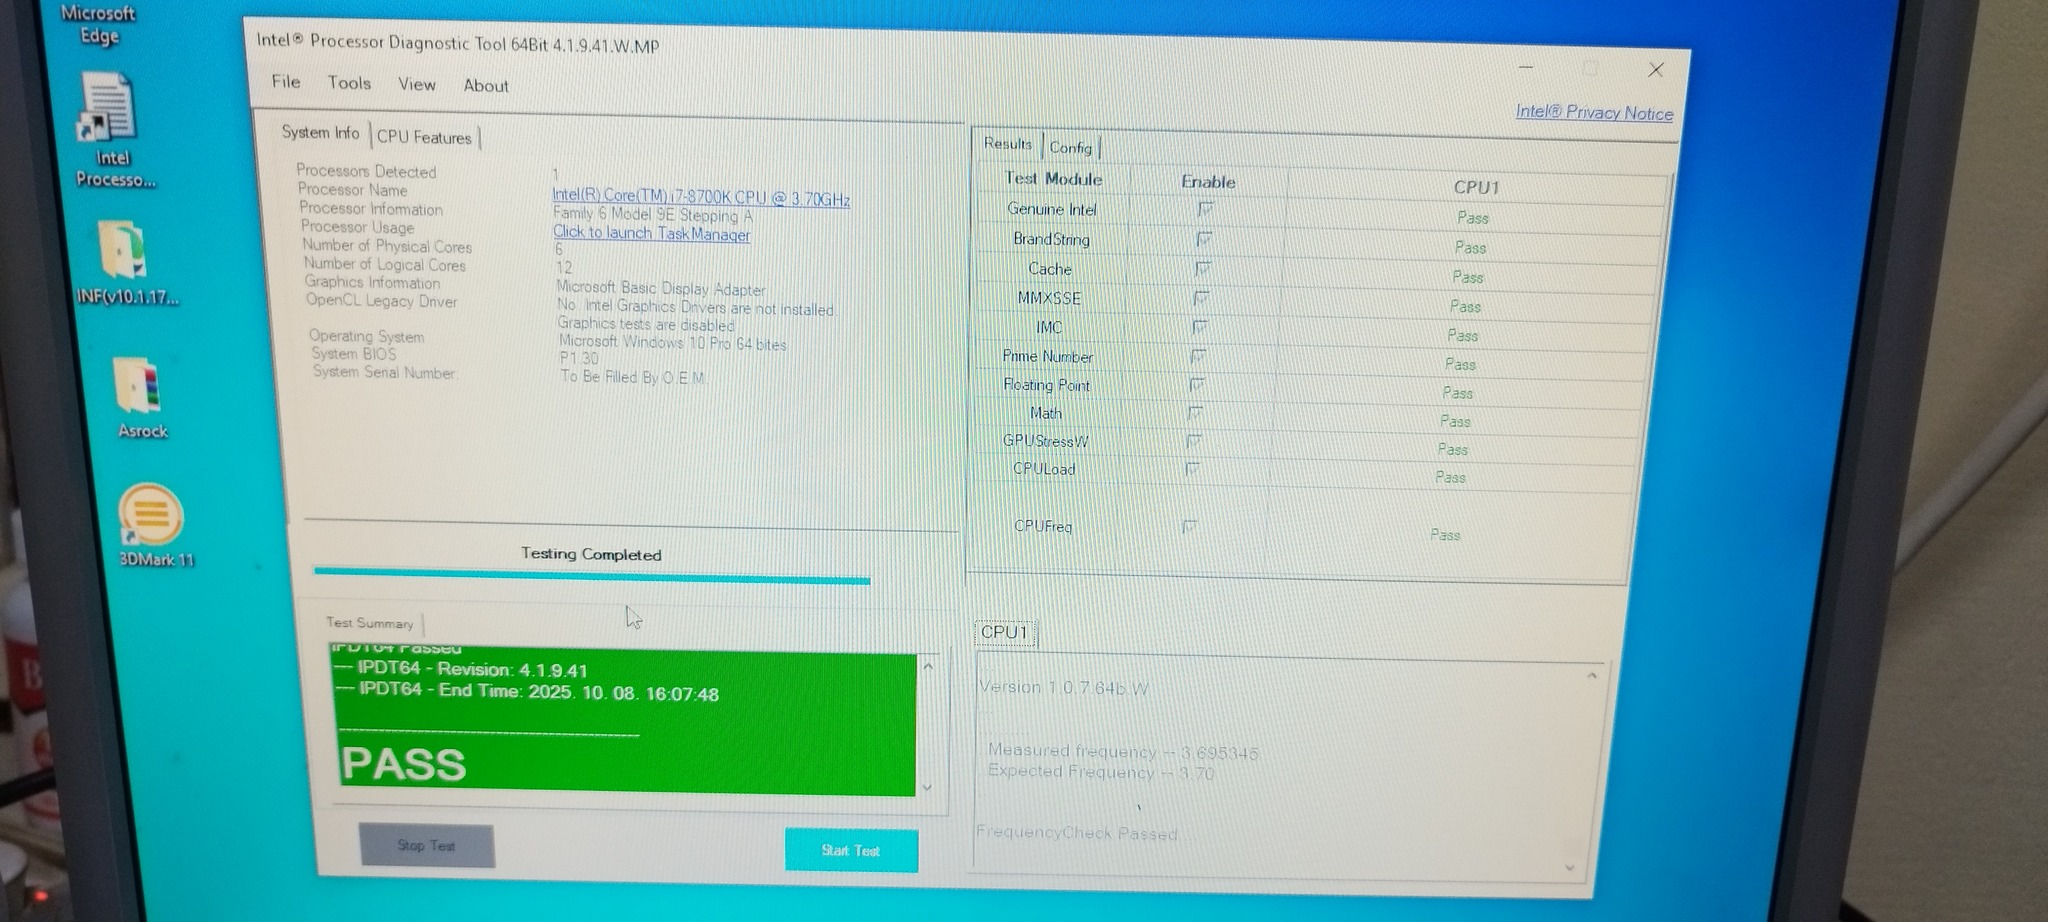Screen dimensions: 2048x922
Task: Toggle the GPUStressW enable checkbox
Action: pos(1194,440)
